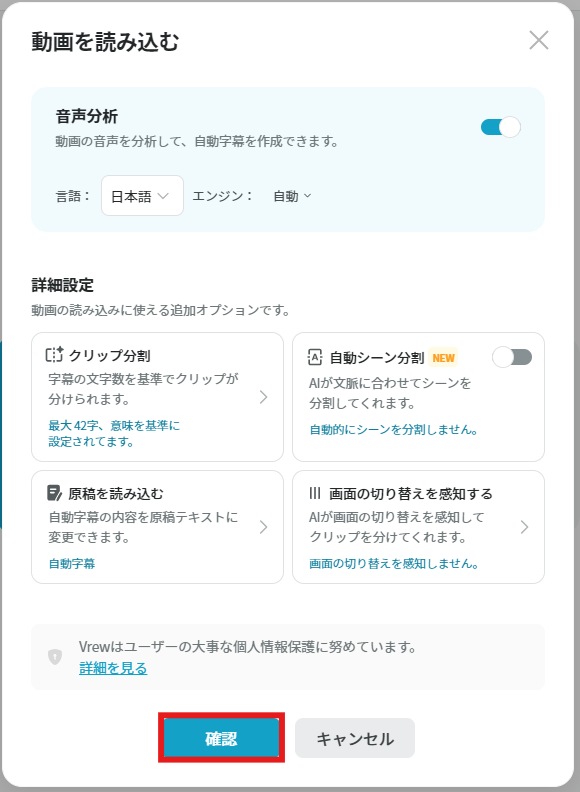This screenshot has height=792, width=580.
Task: Click the script document icon beside 原稿を読み込む
Action: coord(54,493)
